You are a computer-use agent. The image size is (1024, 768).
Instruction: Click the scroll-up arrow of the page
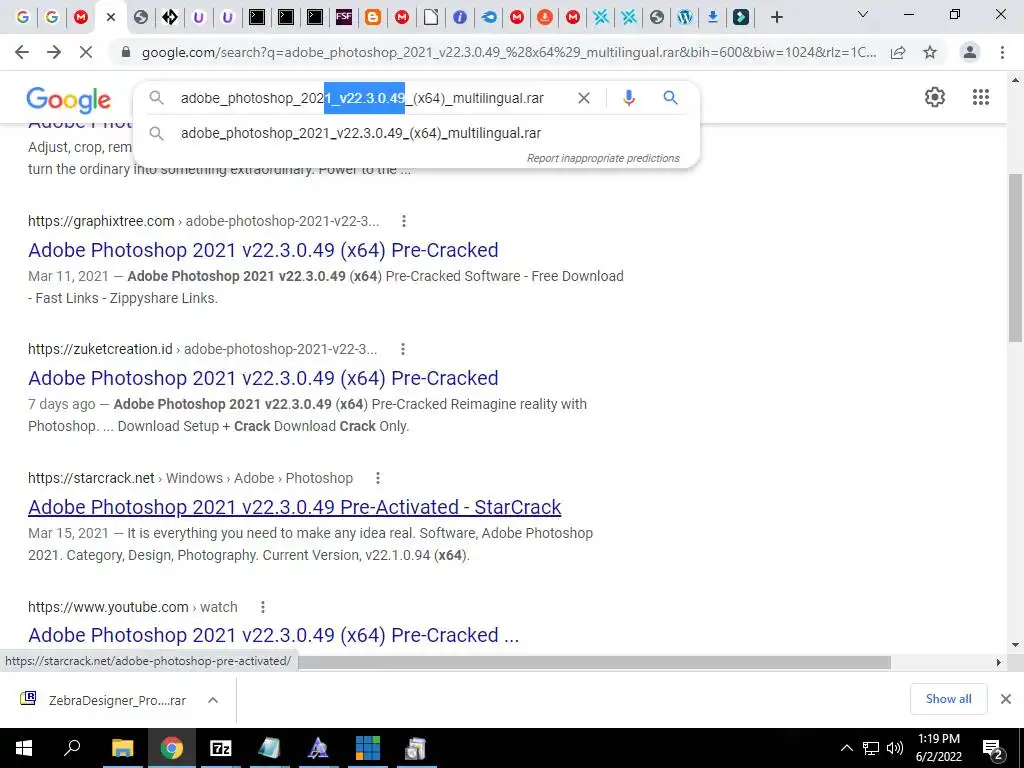click(1015, 80)
